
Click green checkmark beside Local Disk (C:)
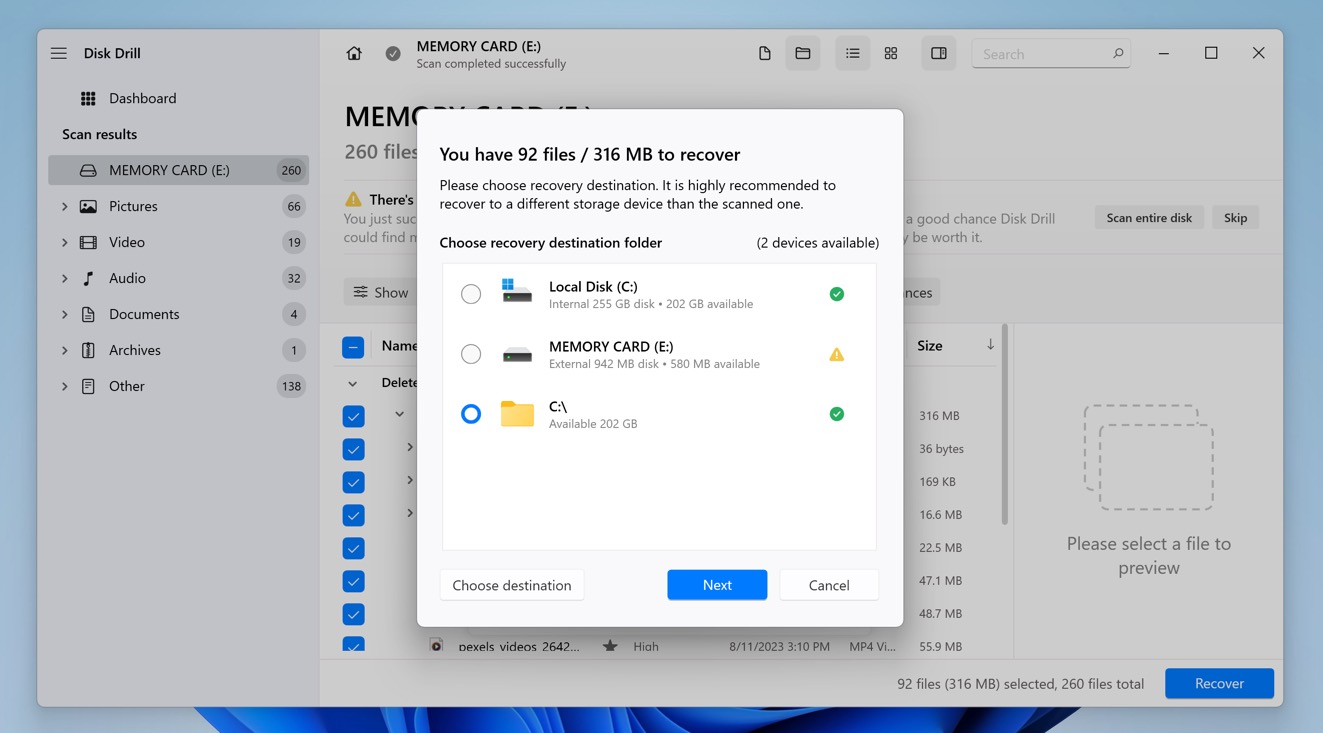tap(837, 294)
